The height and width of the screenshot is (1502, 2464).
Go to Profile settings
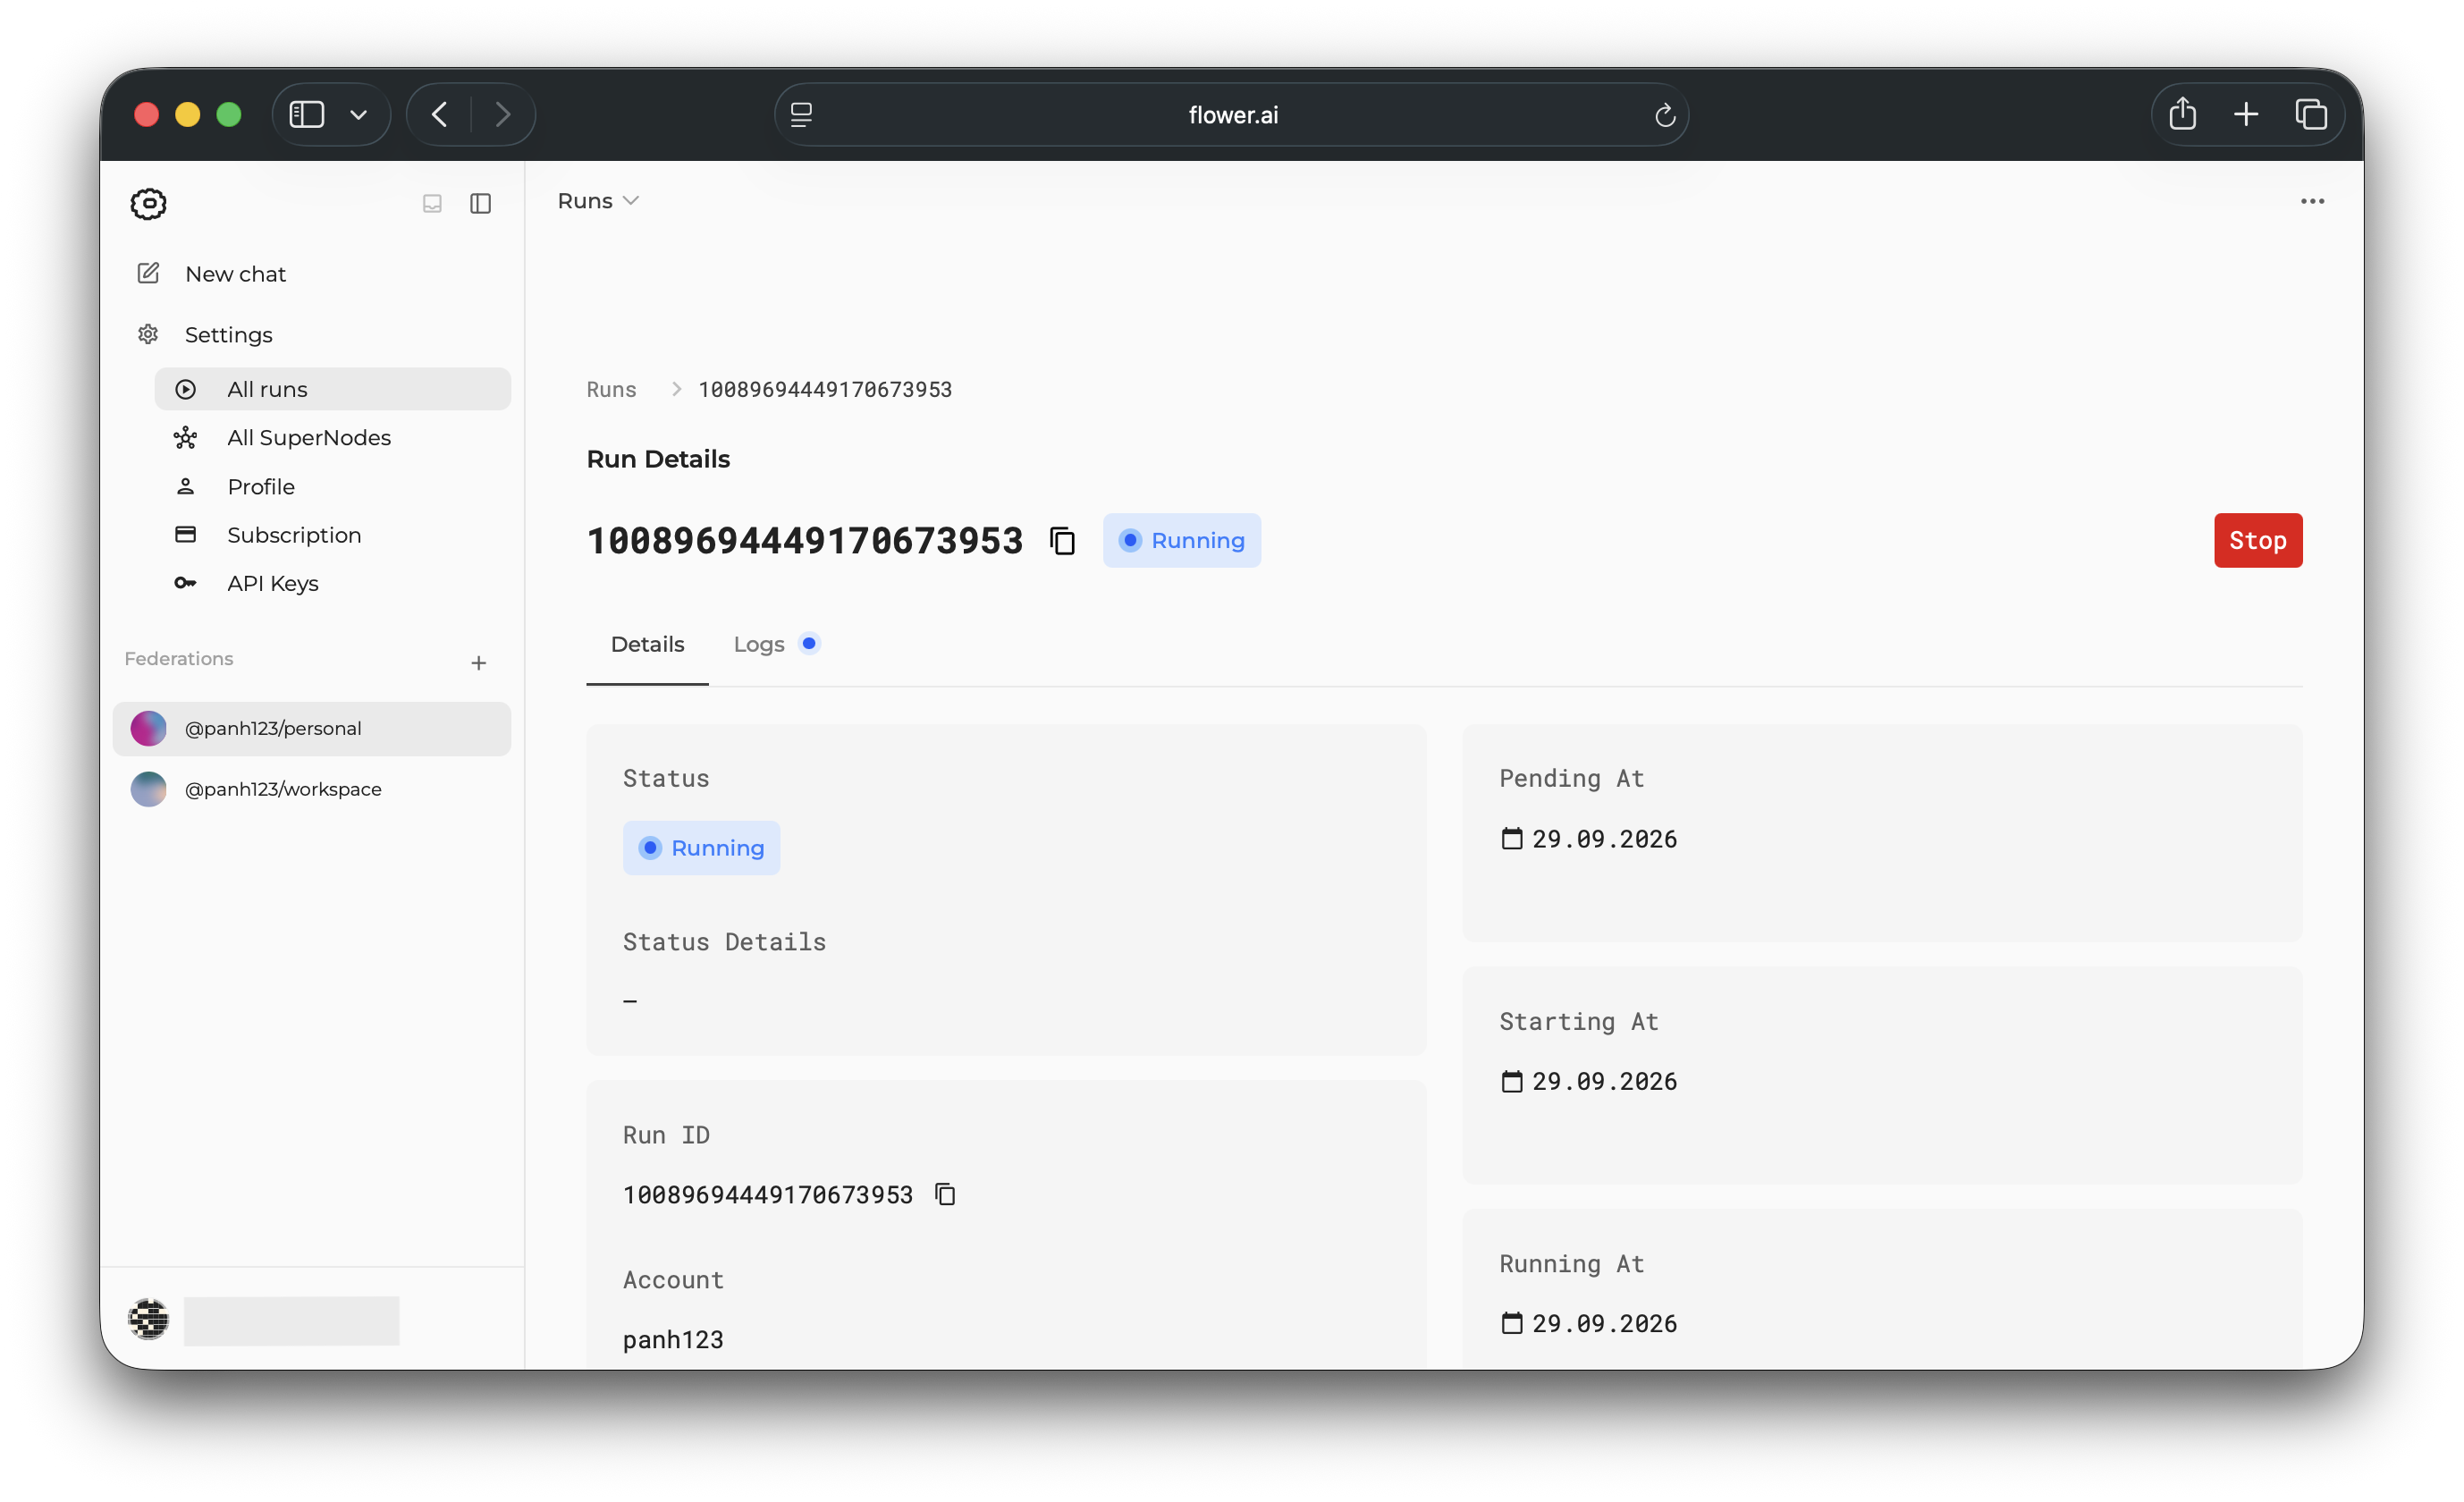(x=332, y=486)
